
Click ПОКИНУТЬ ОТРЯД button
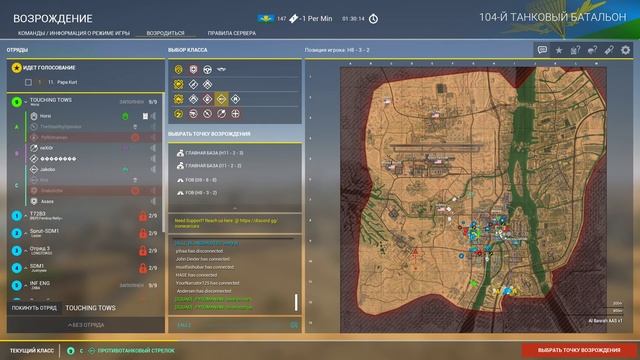[34, 308]
